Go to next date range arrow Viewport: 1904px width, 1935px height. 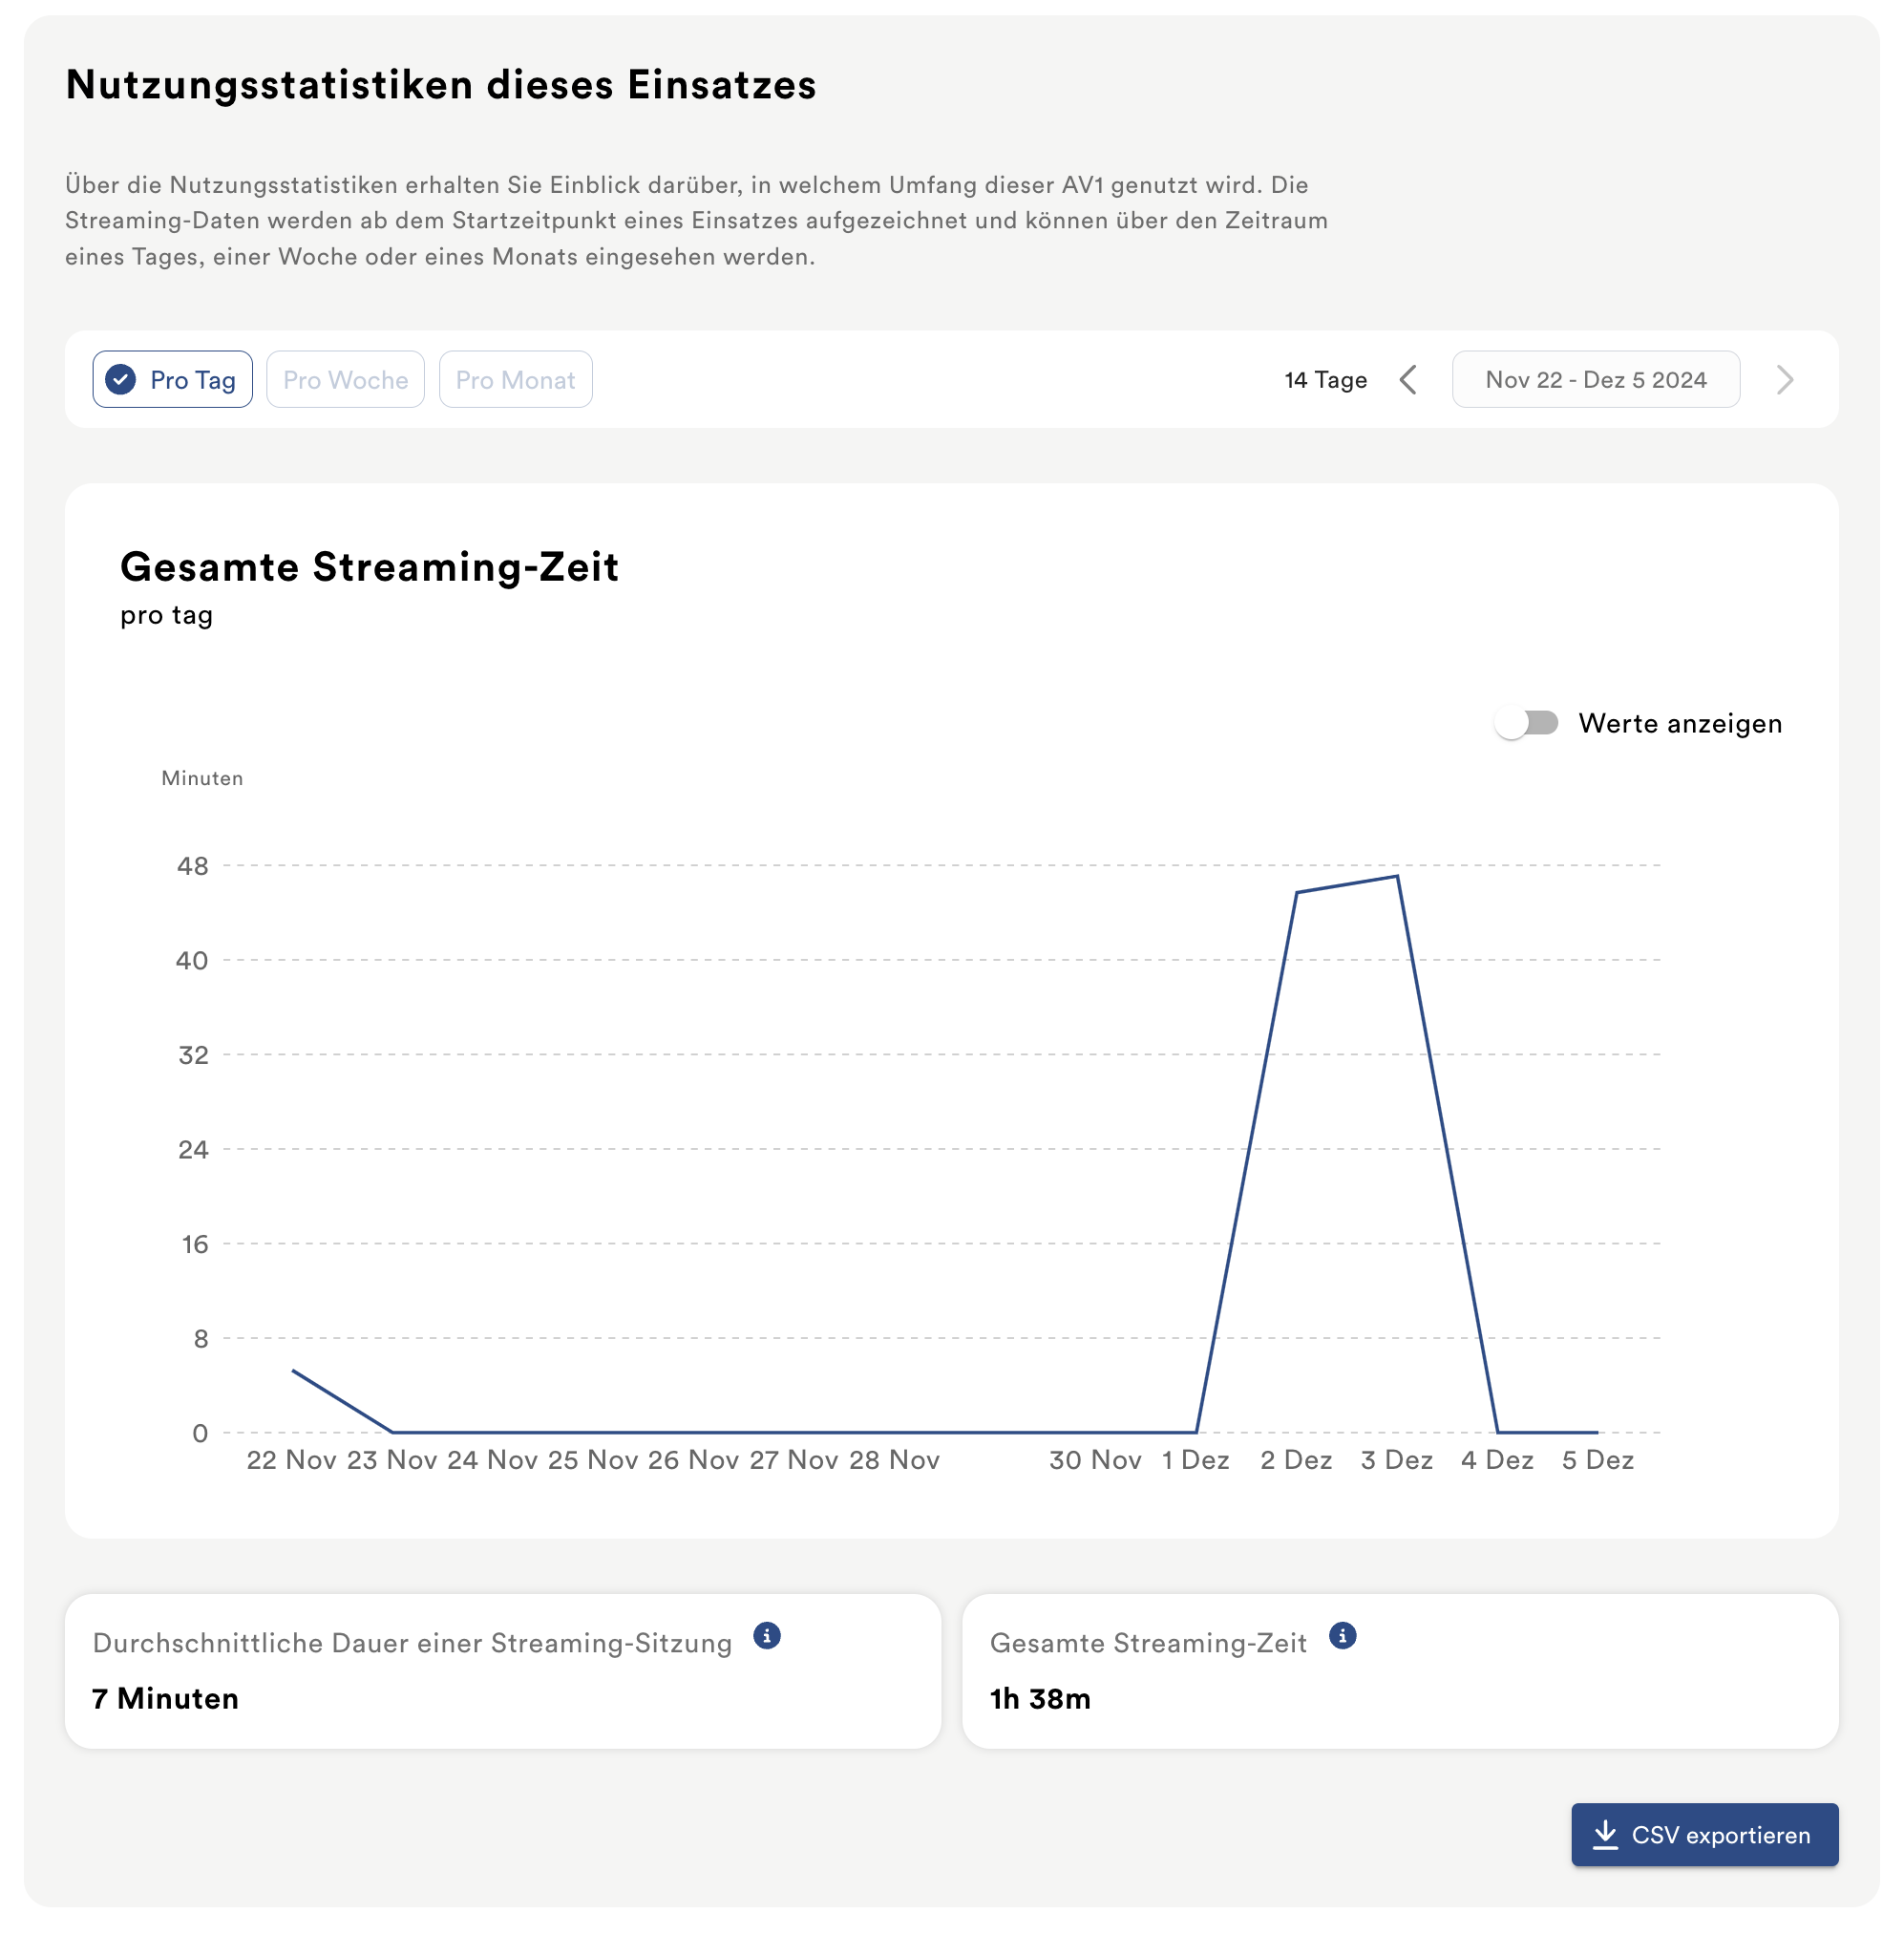[x=1785, y=380]
